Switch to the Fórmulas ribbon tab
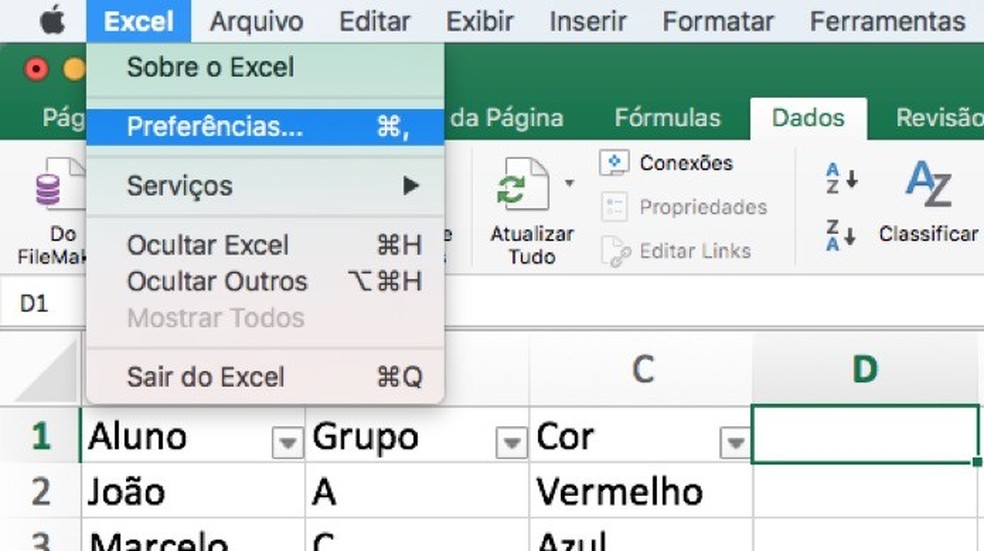 667,118
